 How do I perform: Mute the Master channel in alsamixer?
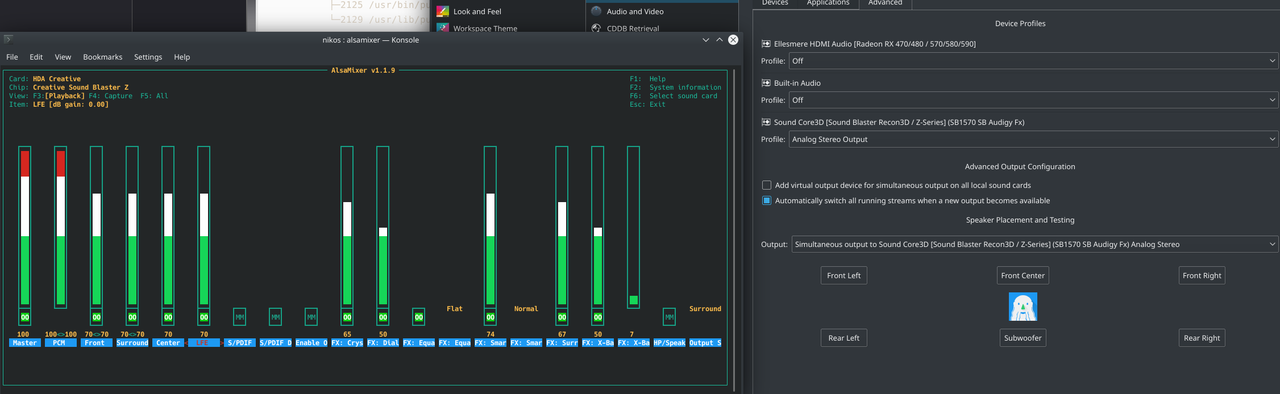tap(24, 317)
